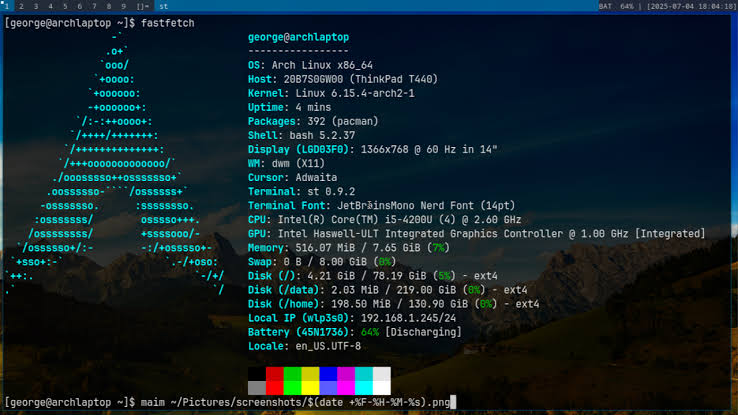This screenshot has width=738, height=415.
Task: Click the bright blue color block
Action: (x=329, y=388)
